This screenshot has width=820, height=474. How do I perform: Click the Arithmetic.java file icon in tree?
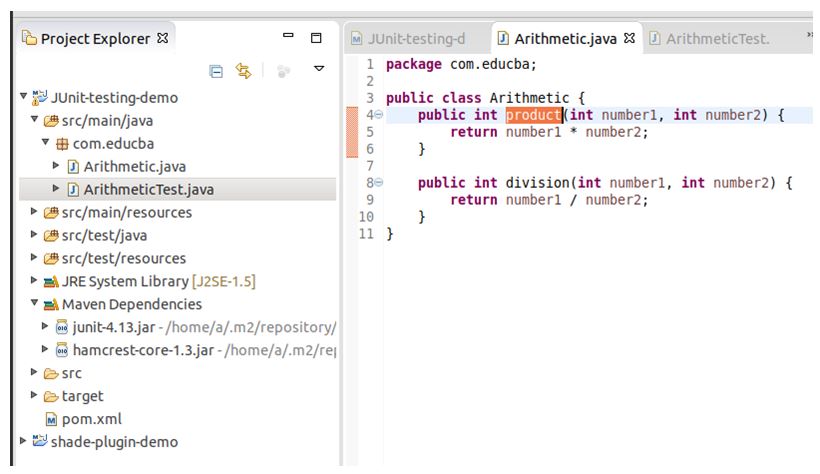coord(73,167)
